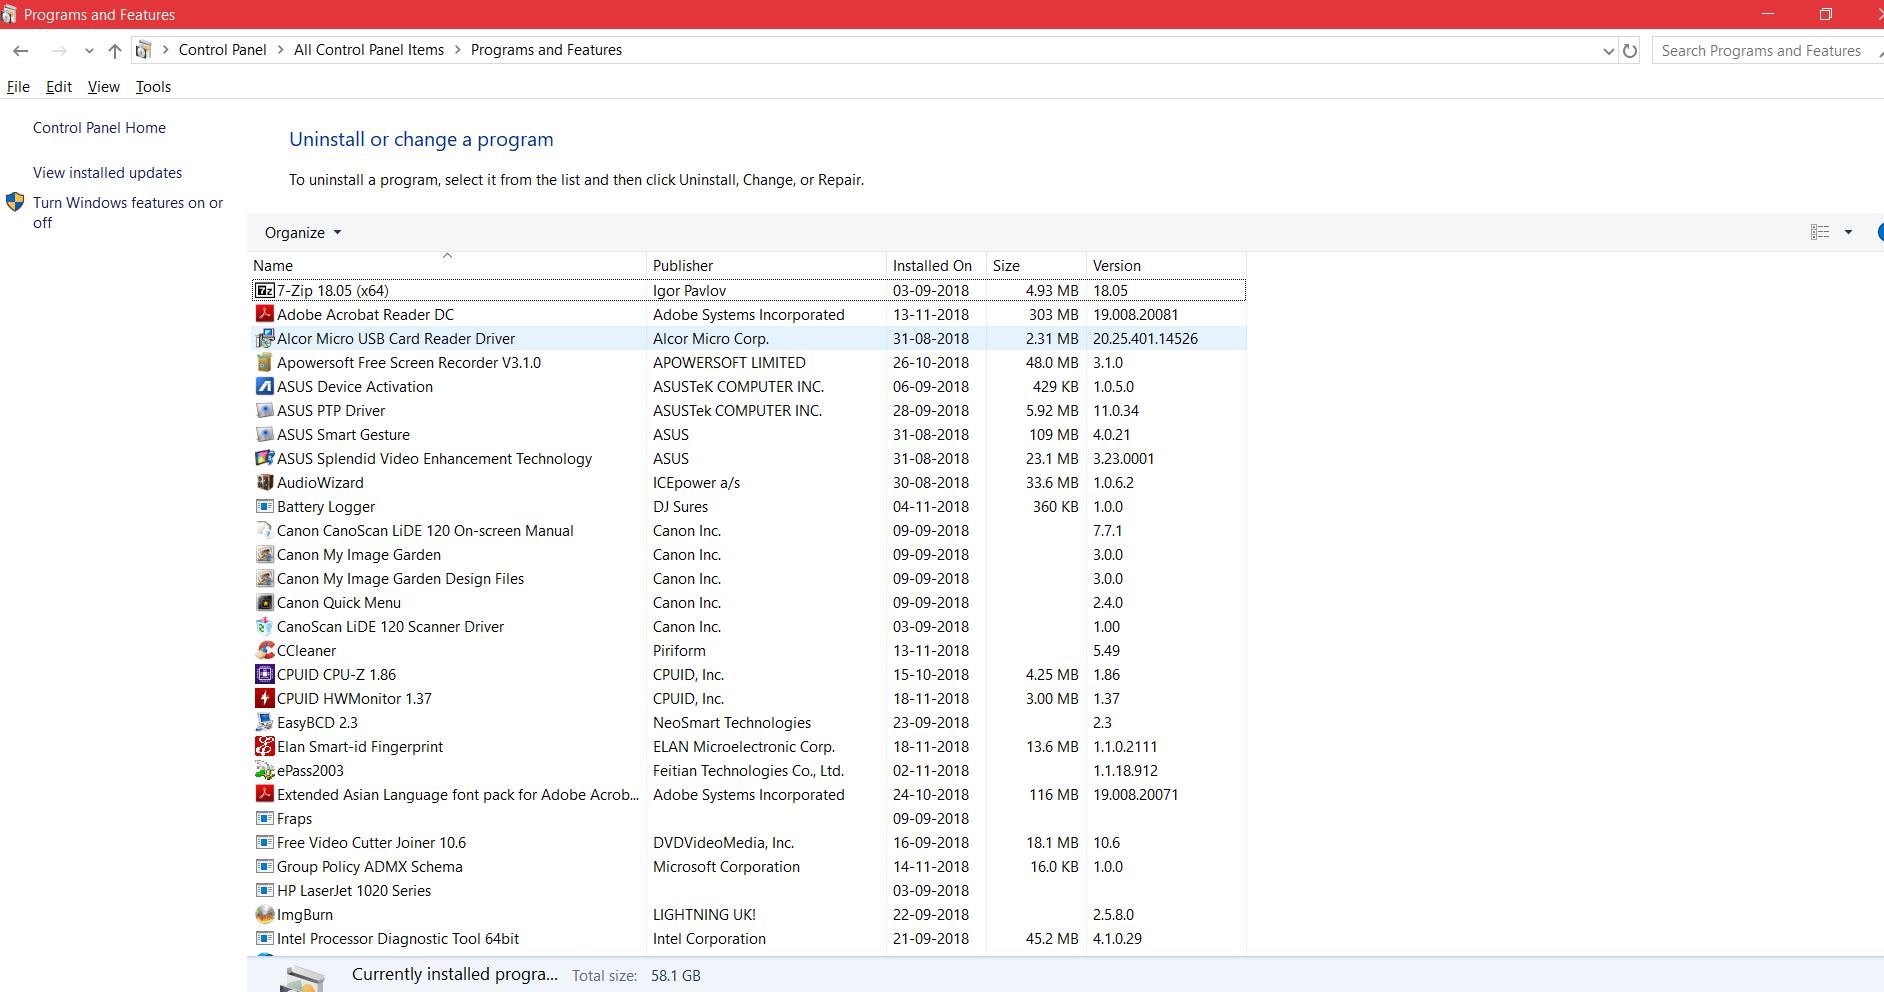Sort list by Size column header
This screenshot has width=1884, height=992.
click(x=1036, y=265)
